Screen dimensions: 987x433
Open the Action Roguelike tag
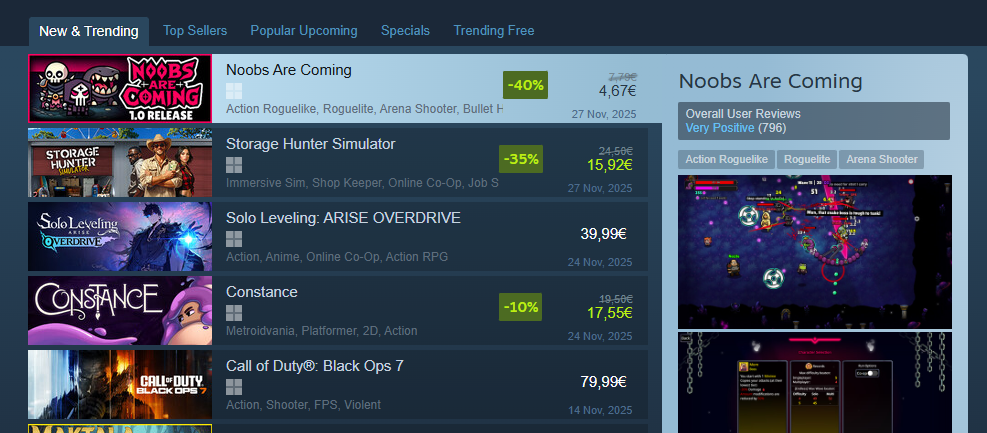tap(726, 159)
